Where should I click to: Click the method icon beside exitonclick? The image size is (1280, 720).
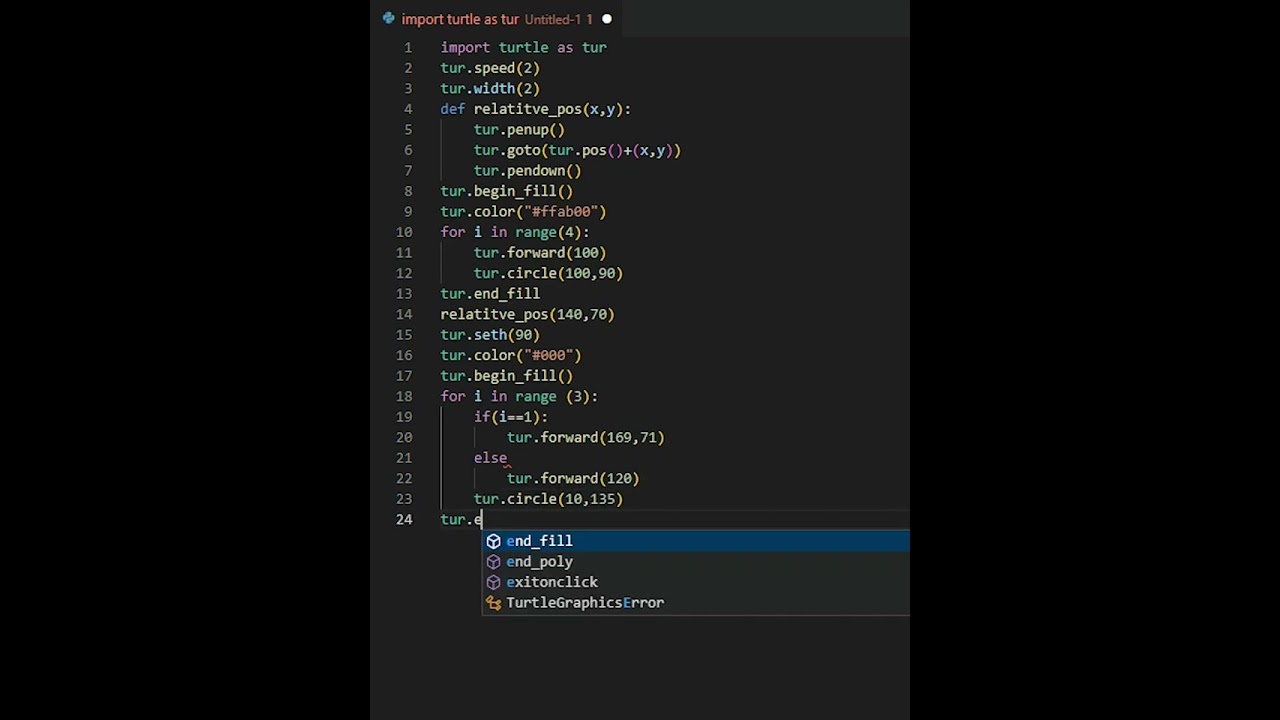(x=493, y=582)
